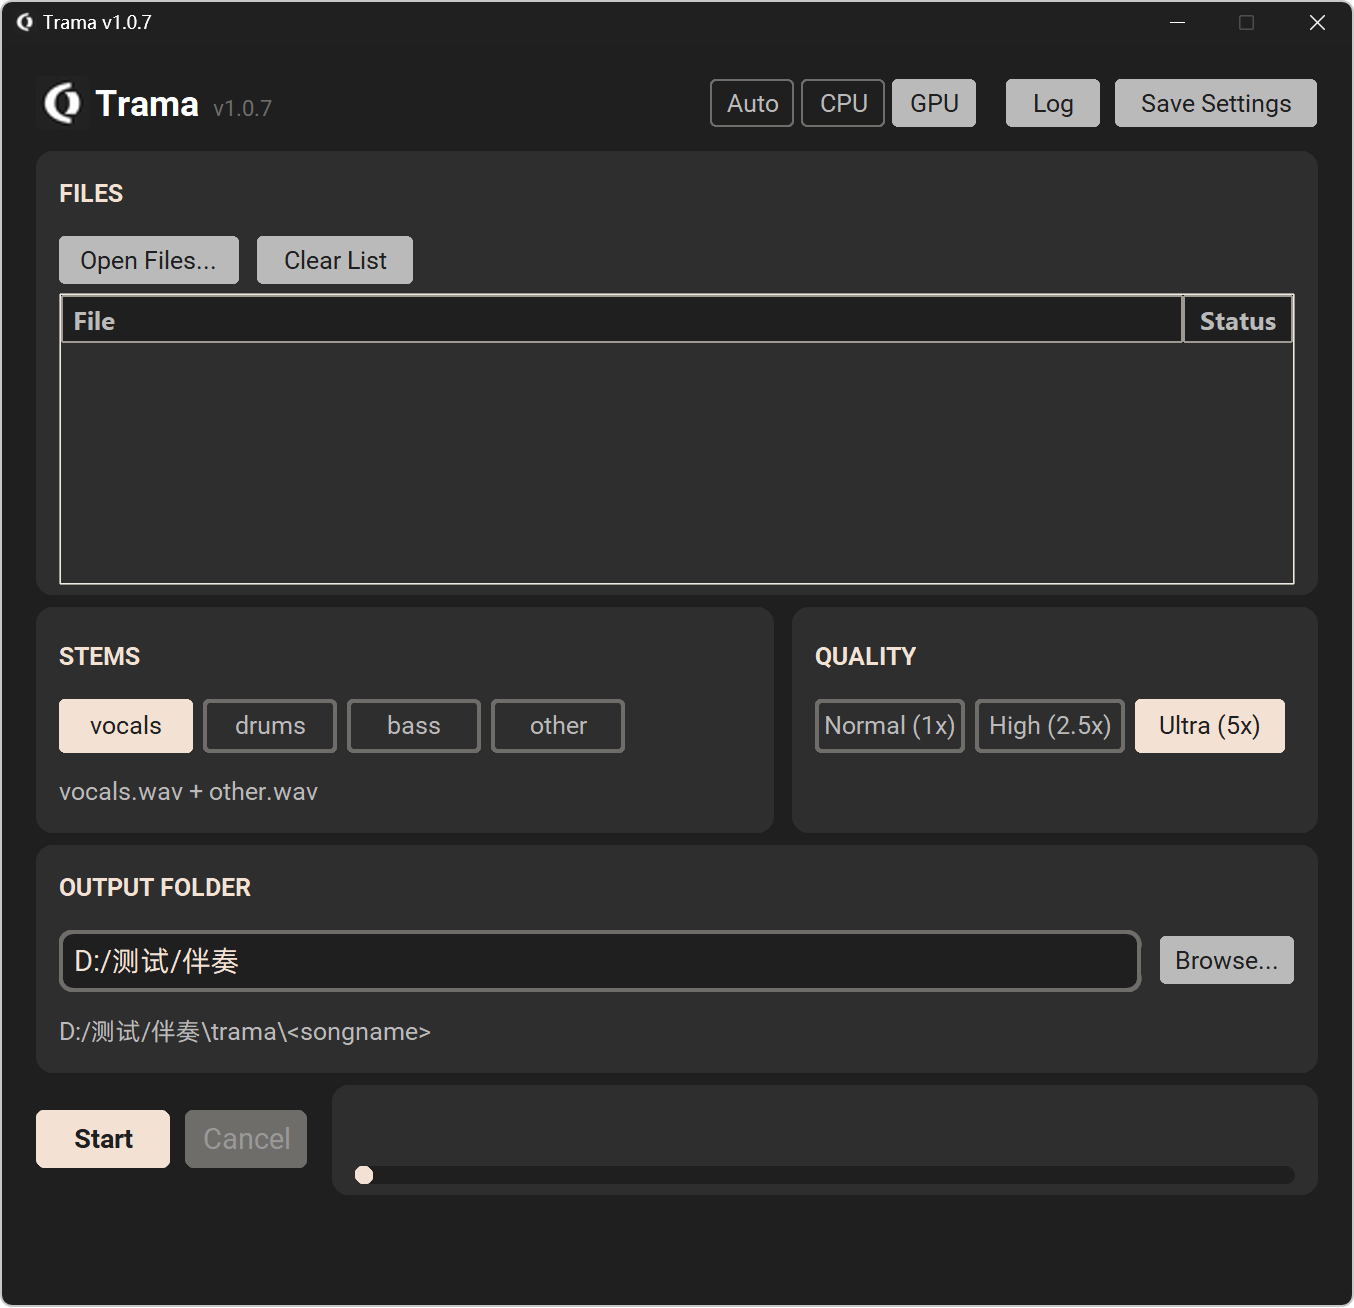The image size is (1354, 1308).
Task: Click the trama\<songname> output path preview
Action: pos(245,1032)
